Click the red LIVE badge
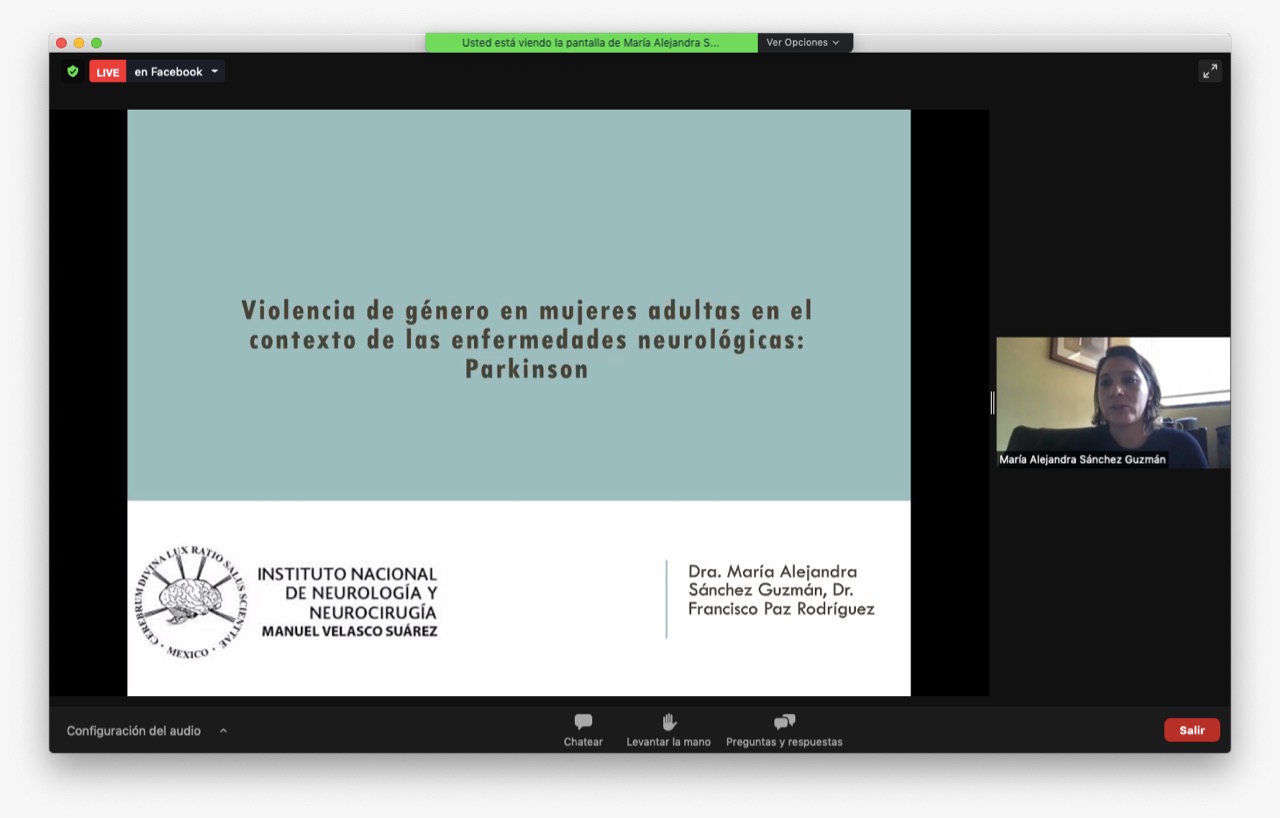This screenshot has height=818, width=1280. (107, 71)
